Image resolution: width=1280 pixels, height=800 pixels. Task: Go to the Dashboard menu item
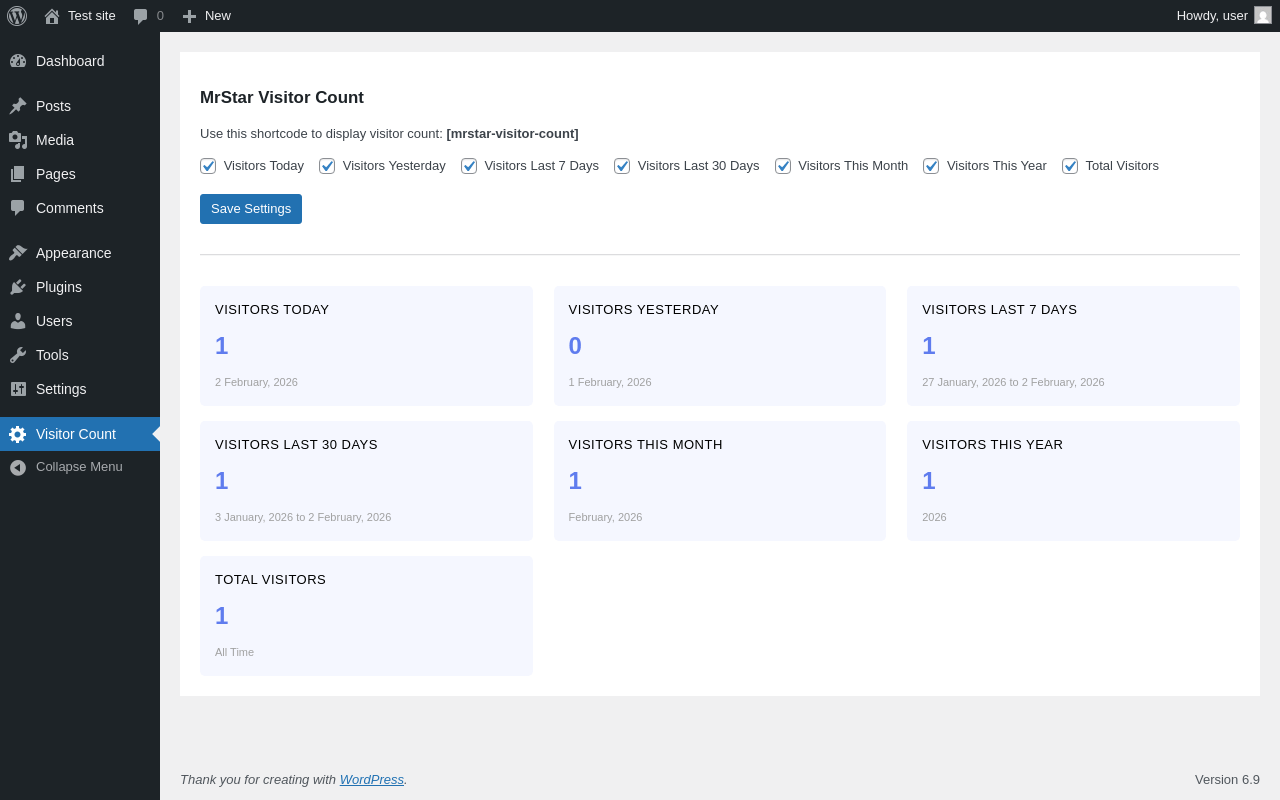click(x=70, y=61)
